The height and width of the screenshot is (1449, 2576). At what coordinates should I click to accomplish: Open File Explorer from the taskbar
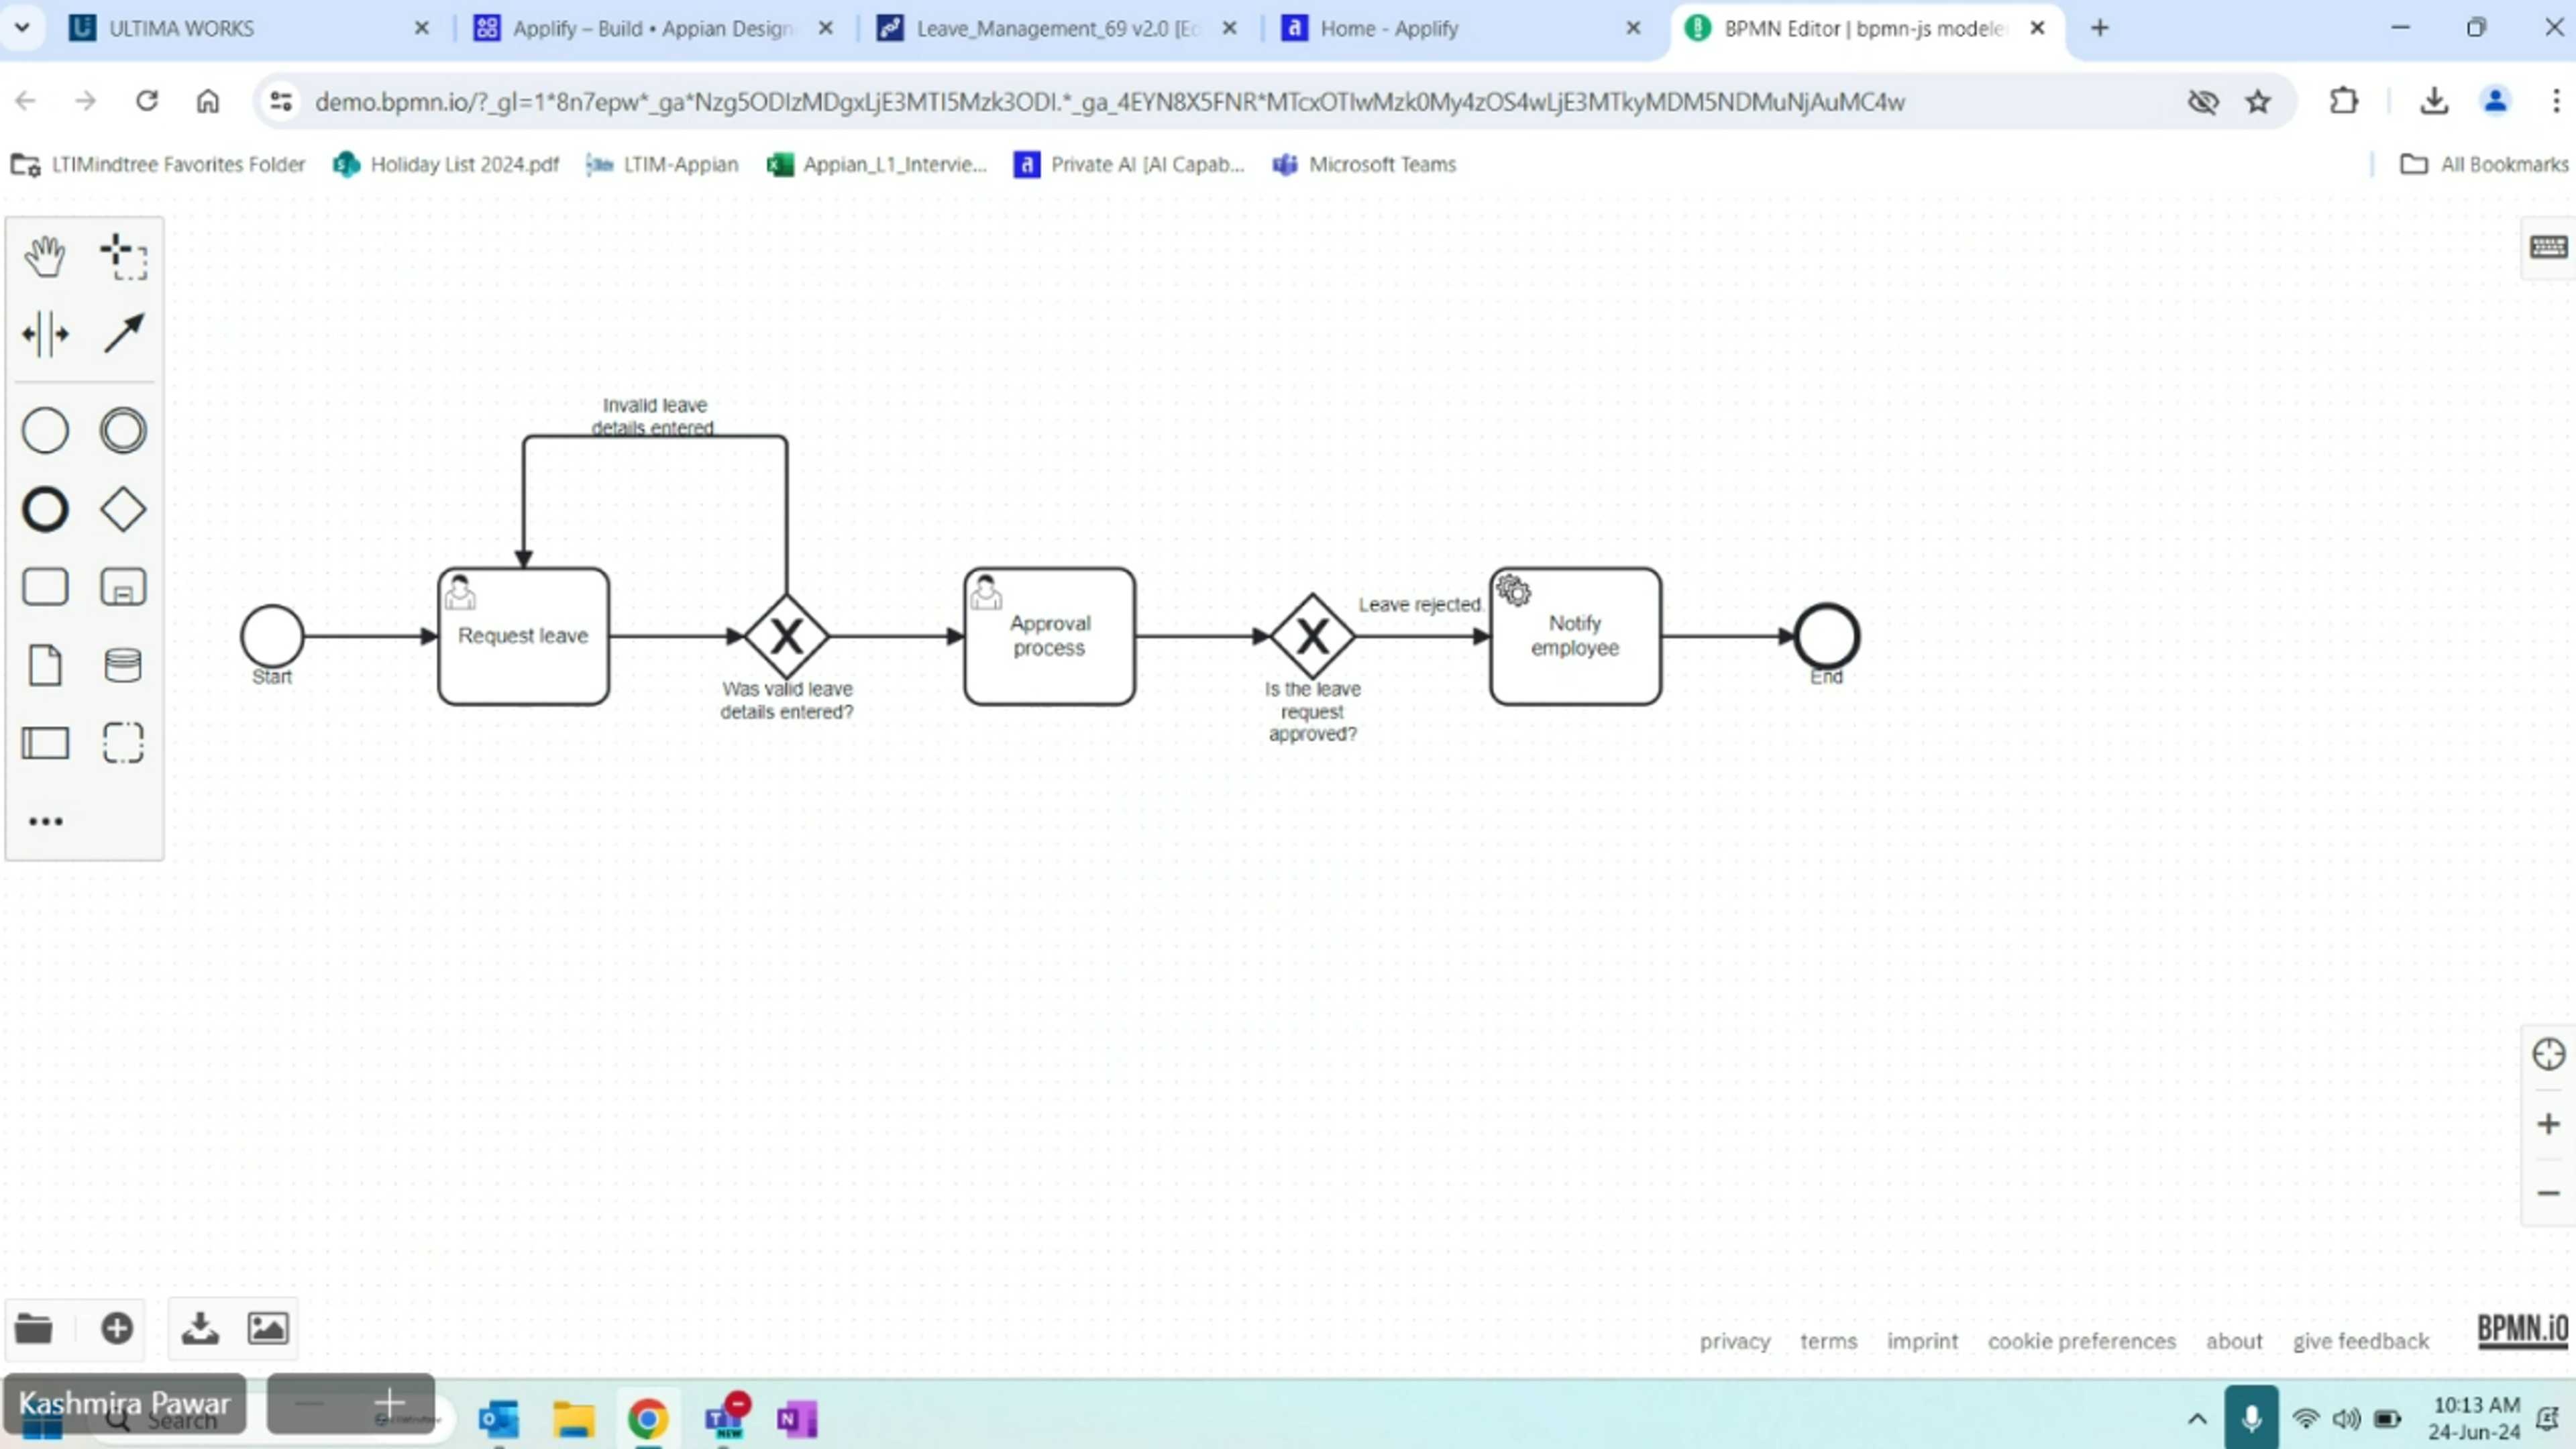click(x=574, y=1418)
